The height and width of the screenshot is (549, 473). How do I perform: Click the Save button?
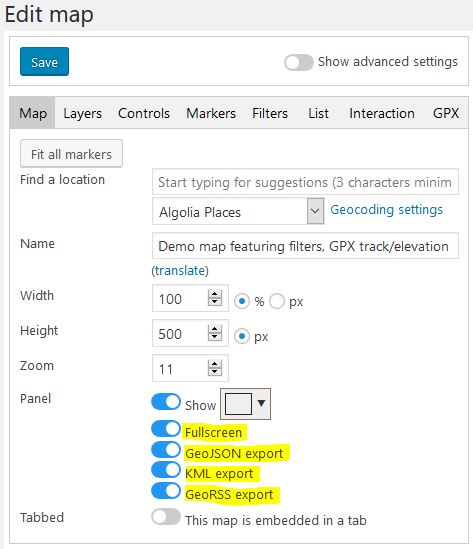44,62
